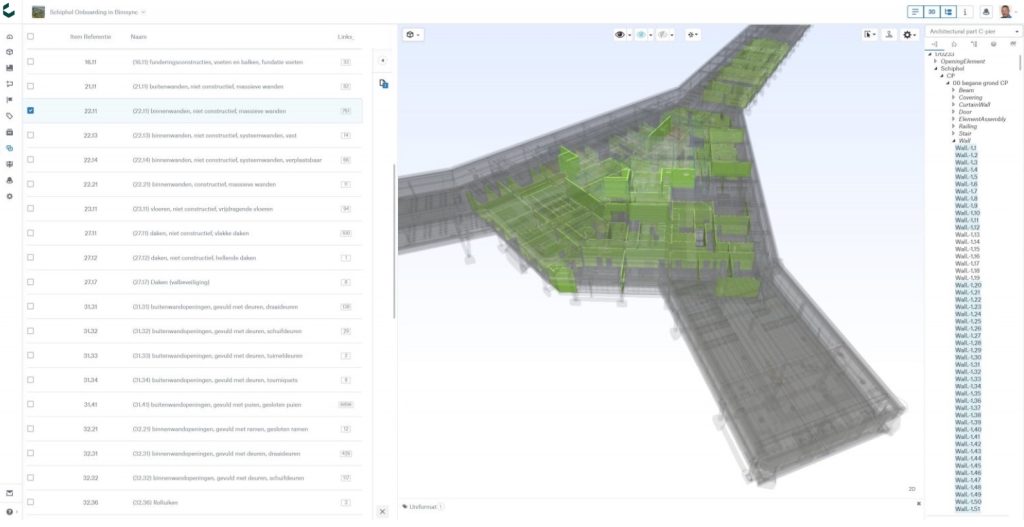Toggle the select-all checkbox in table header
Image resolution: width=1024 pixels, height=527 pixels.
coord(30,37)
